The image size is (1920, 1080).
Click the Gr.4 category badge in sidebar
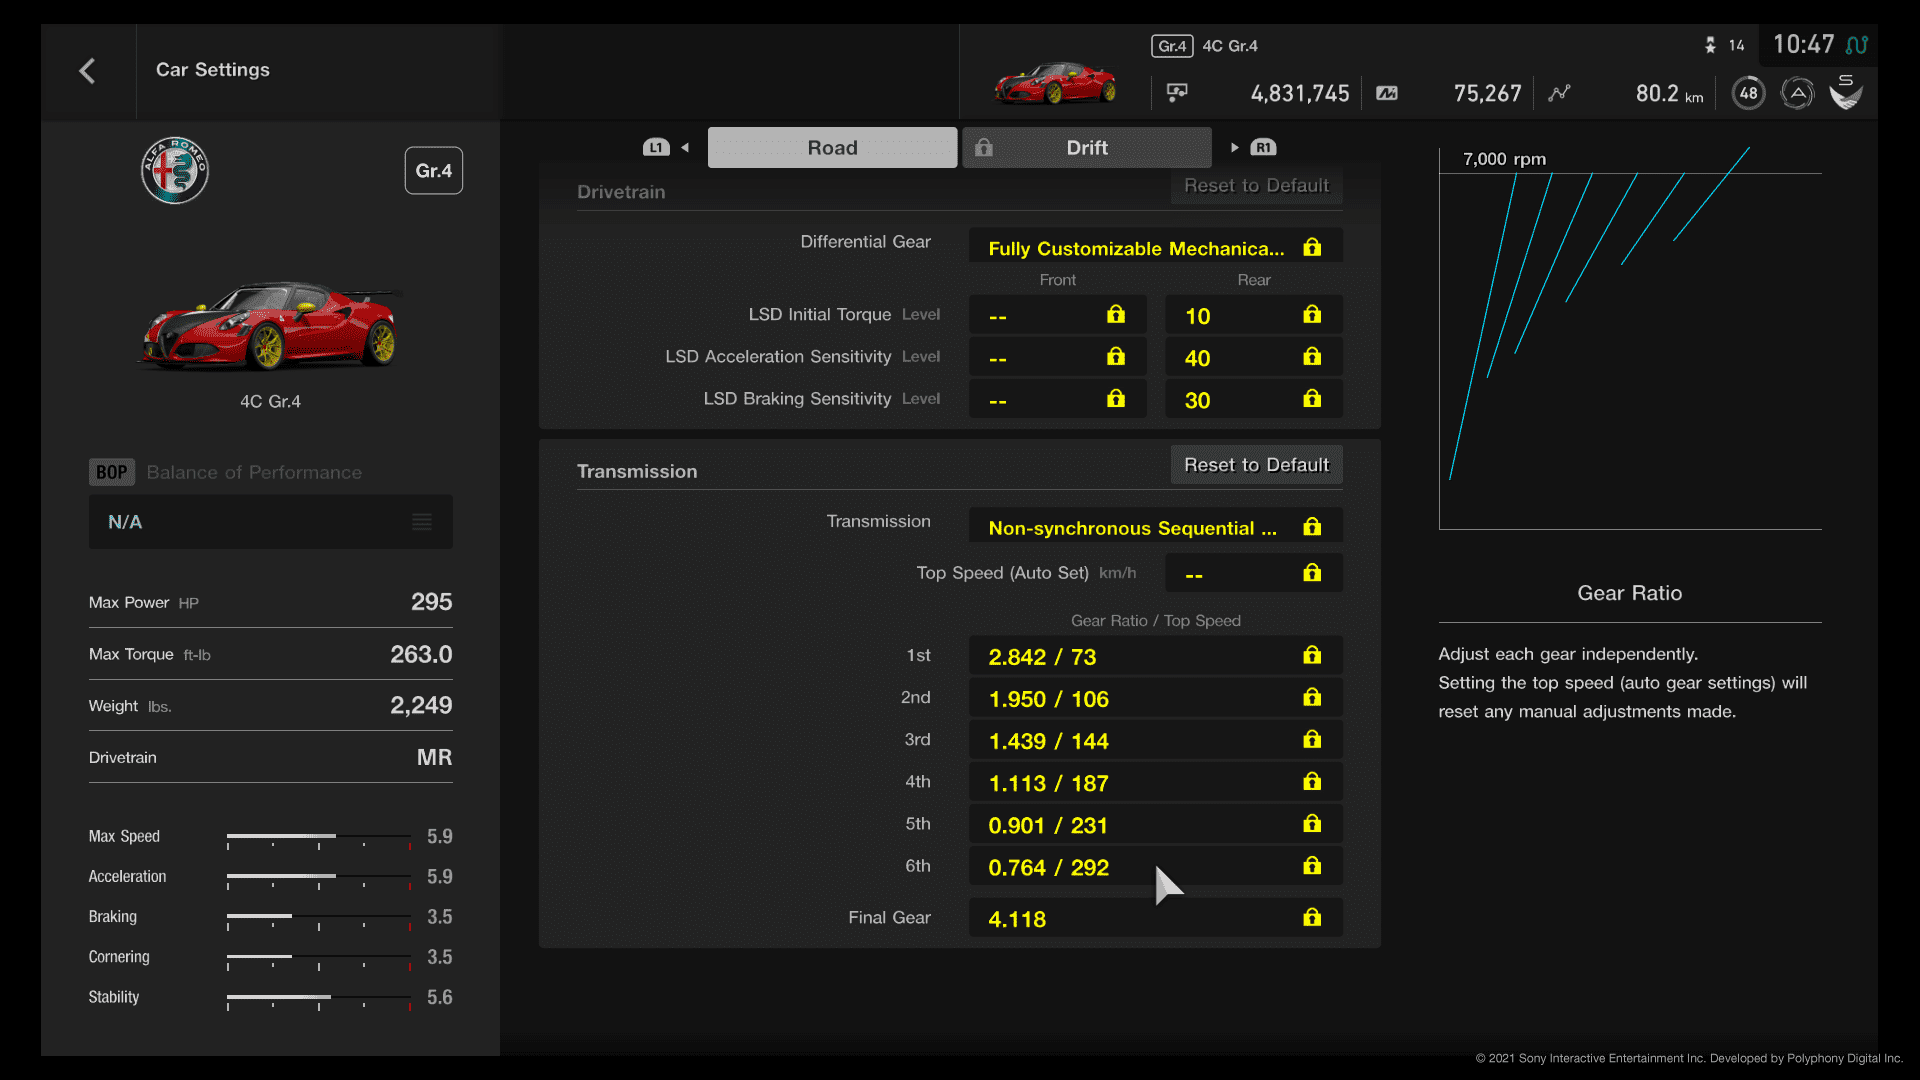(433, 171)
